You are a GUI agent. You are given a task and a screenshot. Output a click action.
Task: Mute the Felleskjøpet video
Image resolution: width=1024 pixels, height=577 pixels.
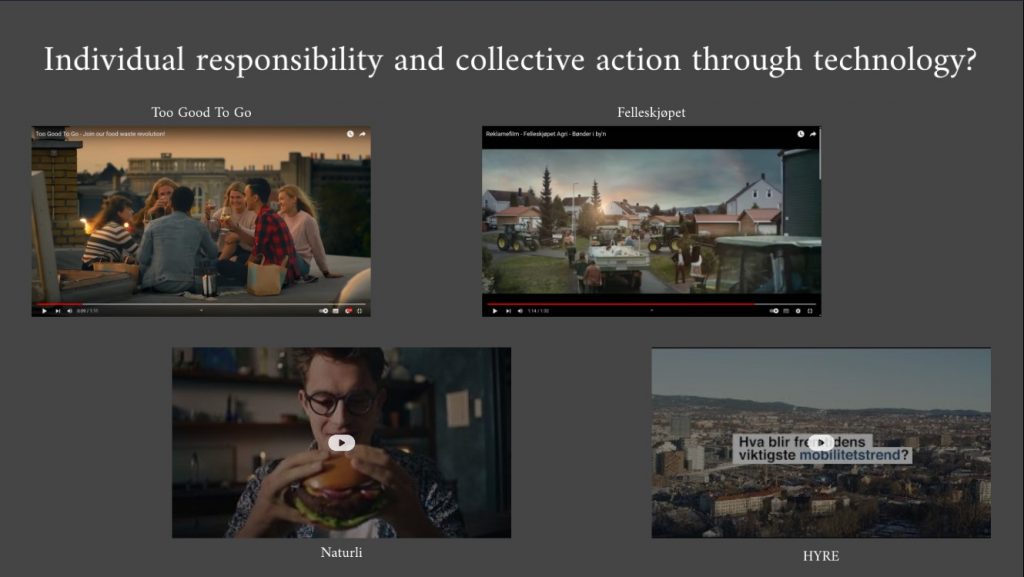[520, 311]
